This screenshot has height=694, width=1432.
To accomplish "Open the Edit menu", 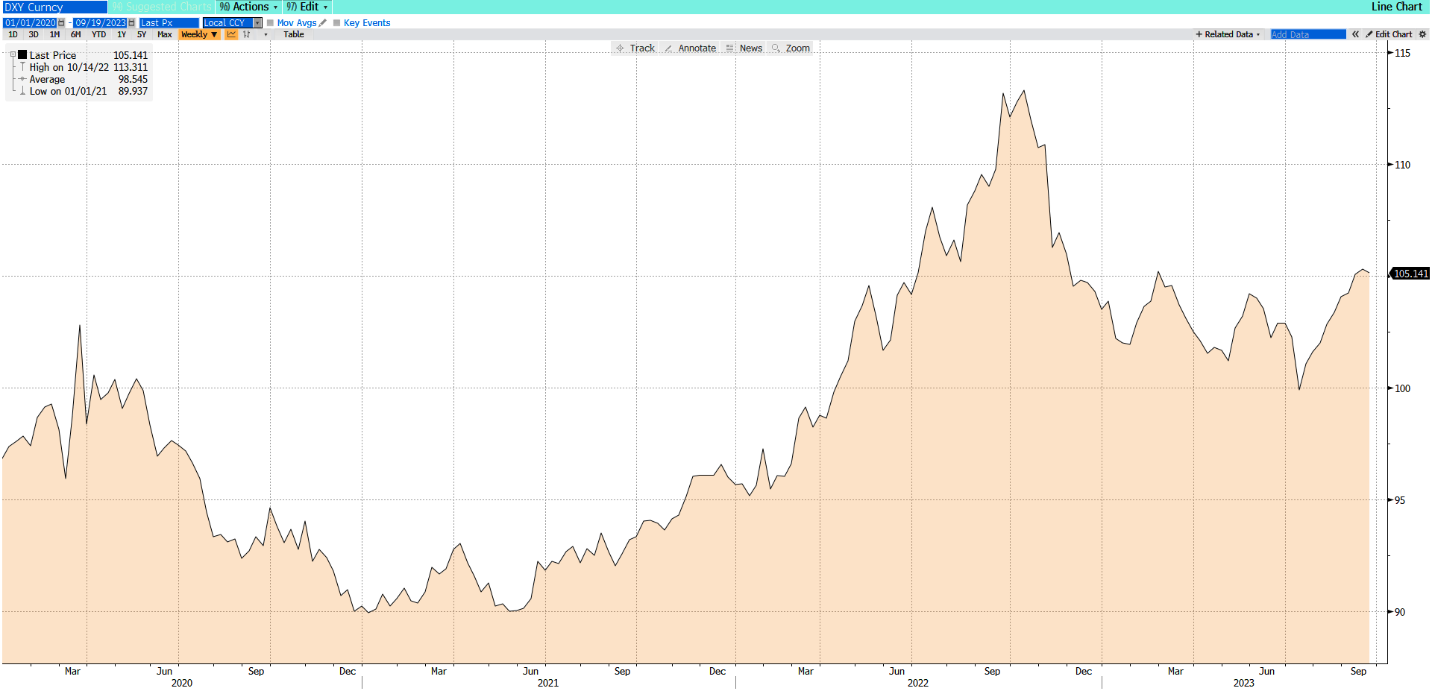I will 308,7.
